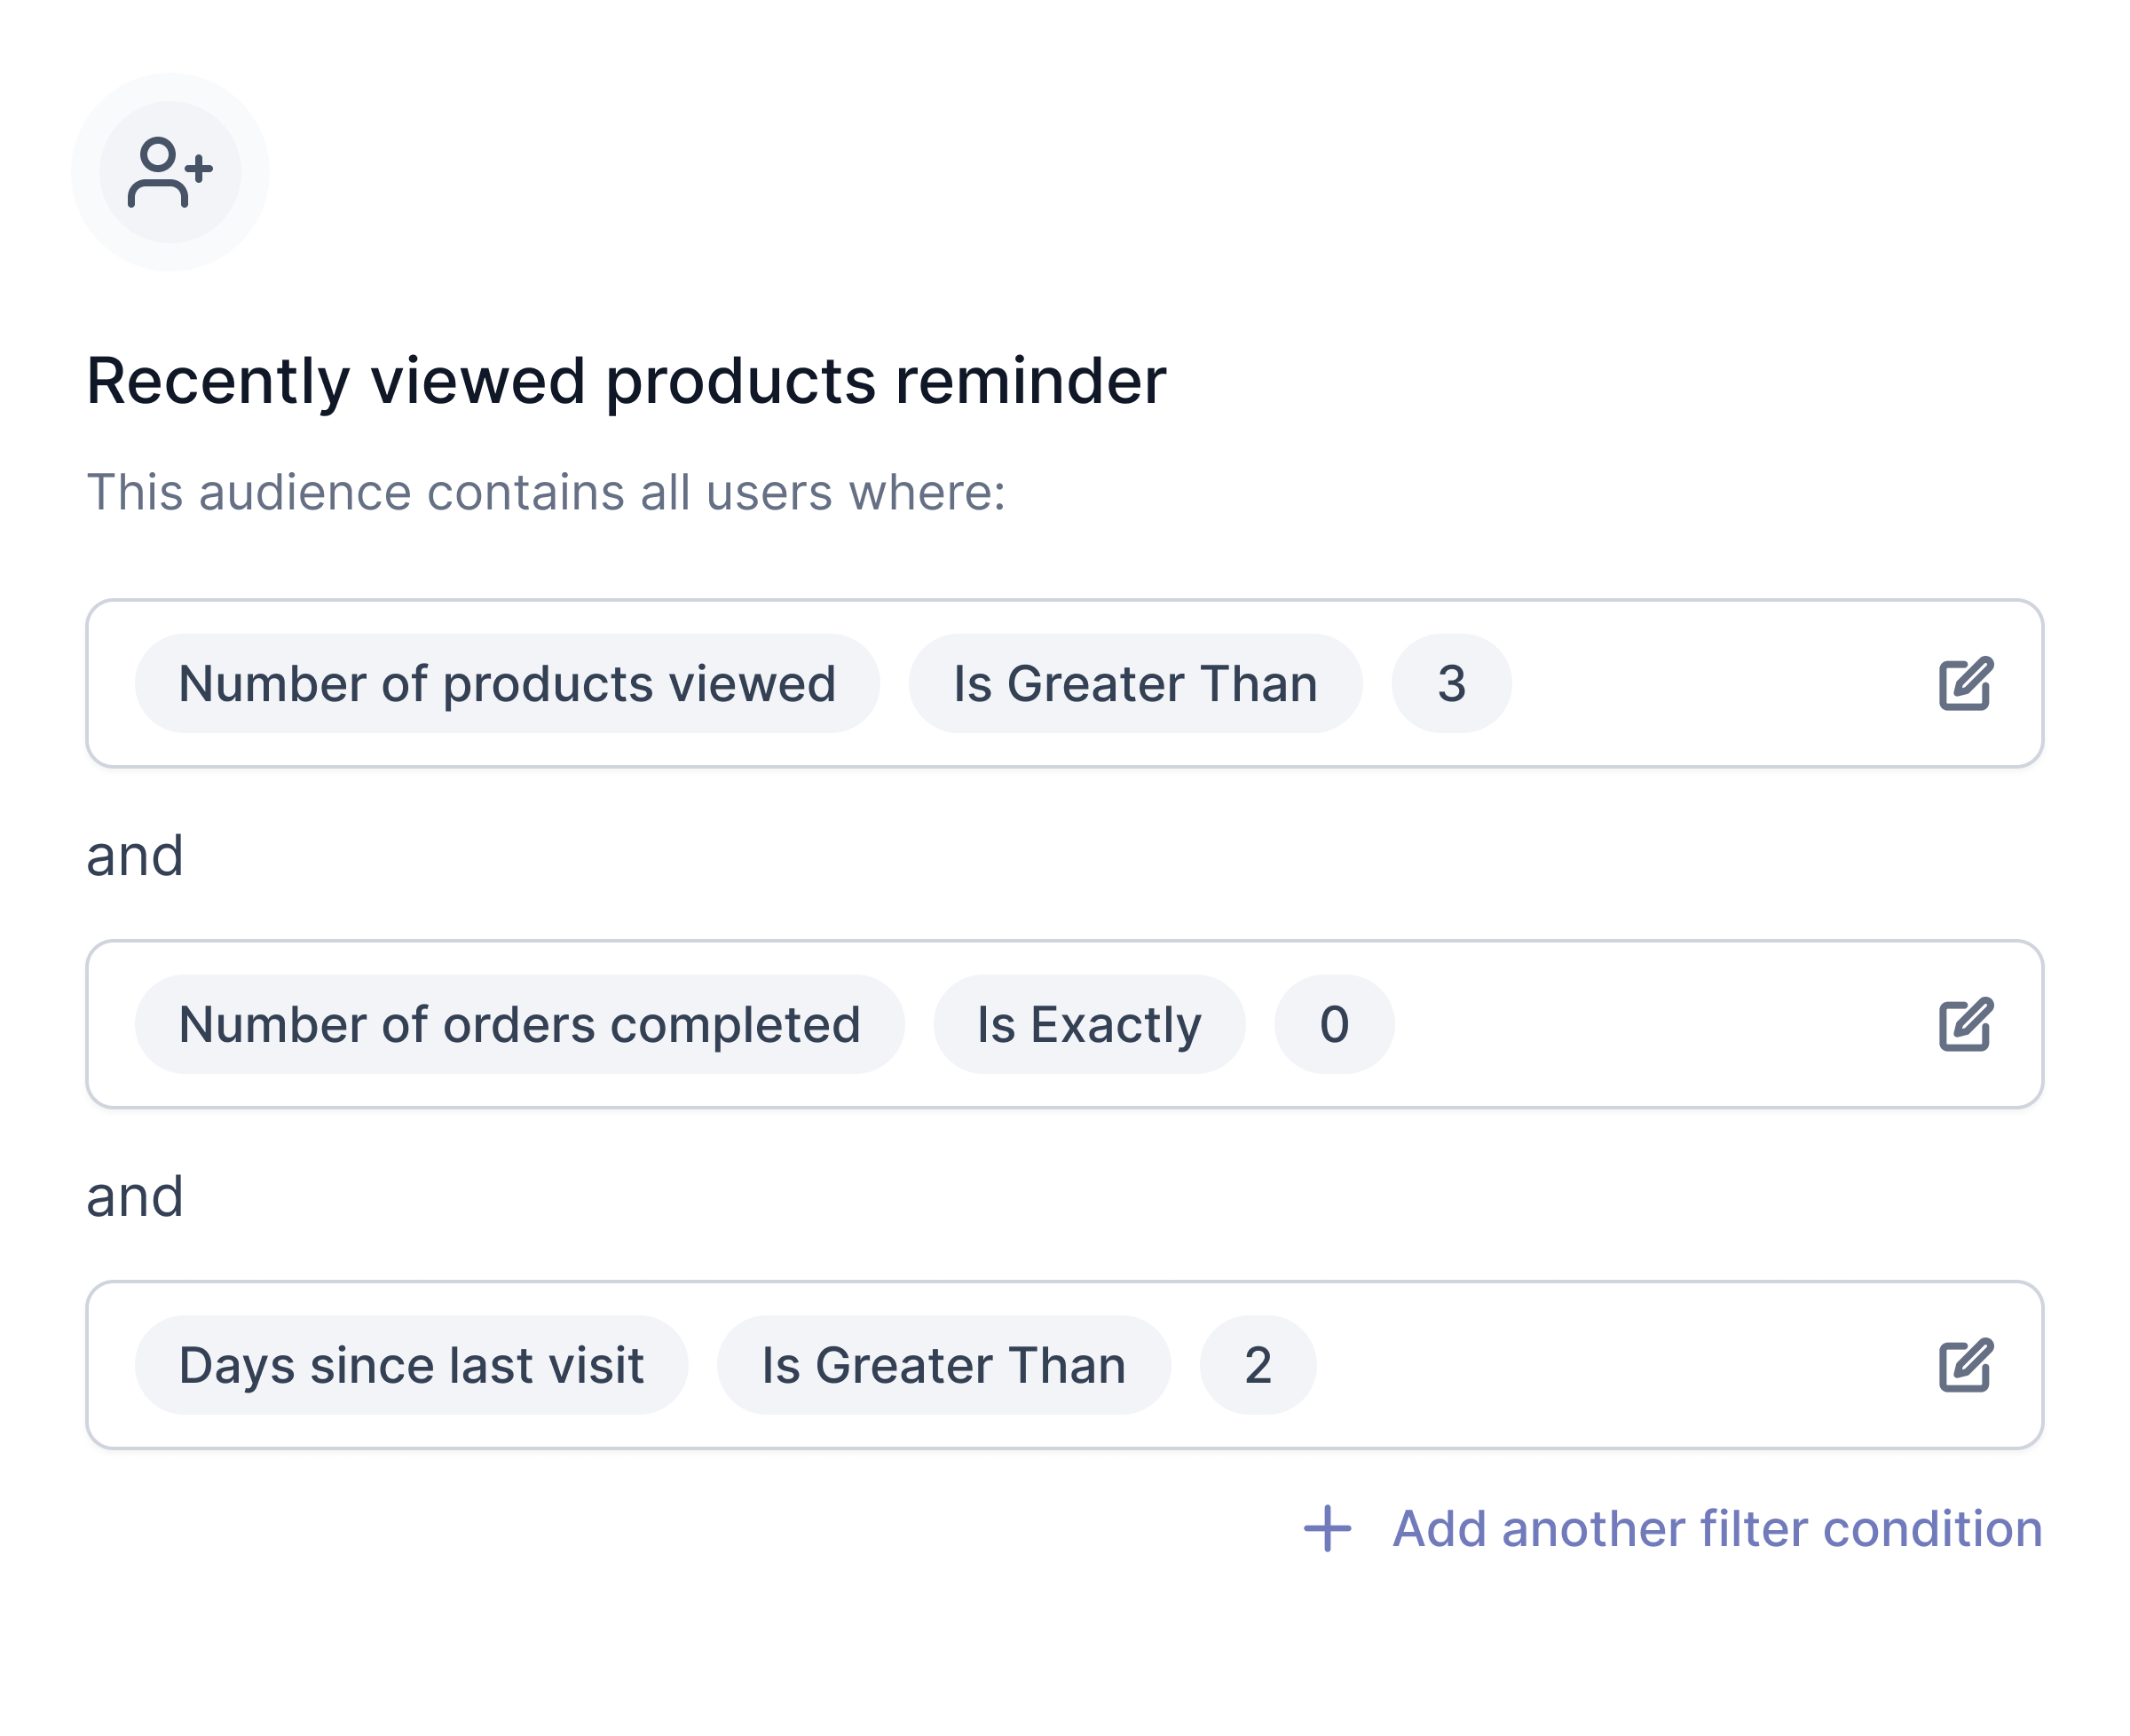
Task: Open Is Greater Than operator for last visit
Action: click(x=943, y=1365)
